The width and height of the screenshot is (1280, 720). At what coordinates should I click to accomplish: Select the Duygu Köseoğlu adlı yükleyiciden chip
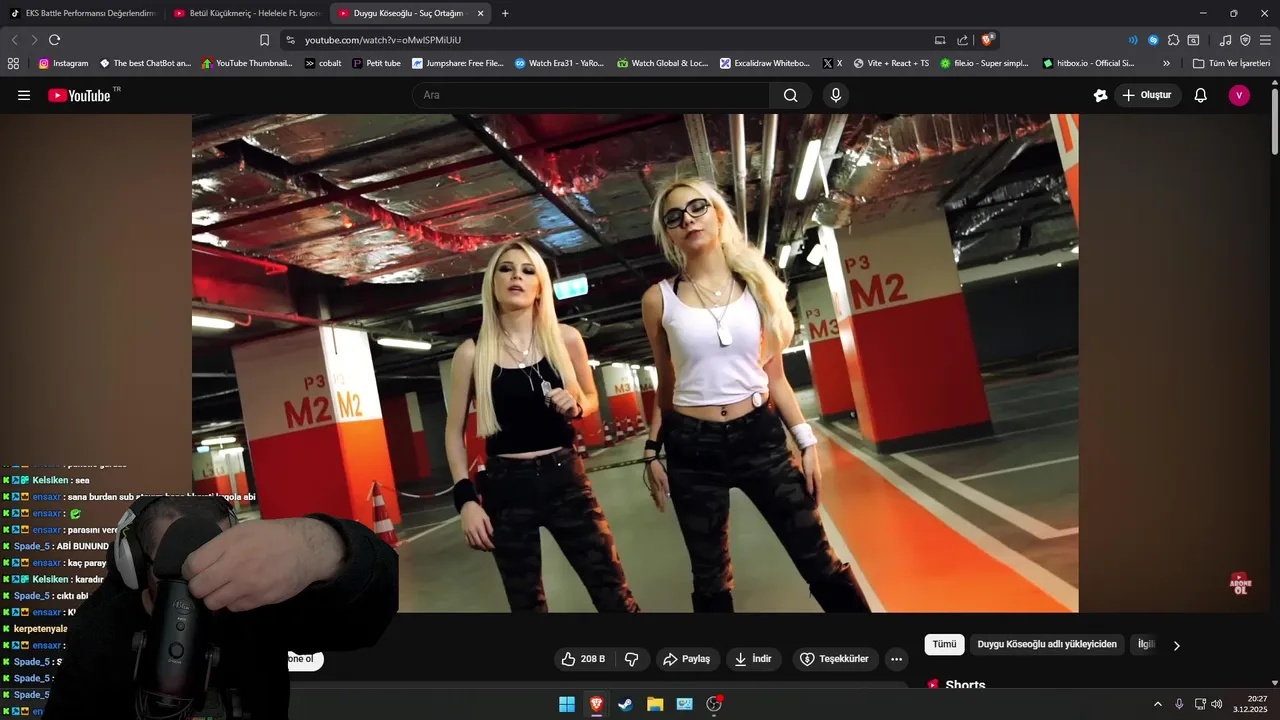click(1047, 645)
